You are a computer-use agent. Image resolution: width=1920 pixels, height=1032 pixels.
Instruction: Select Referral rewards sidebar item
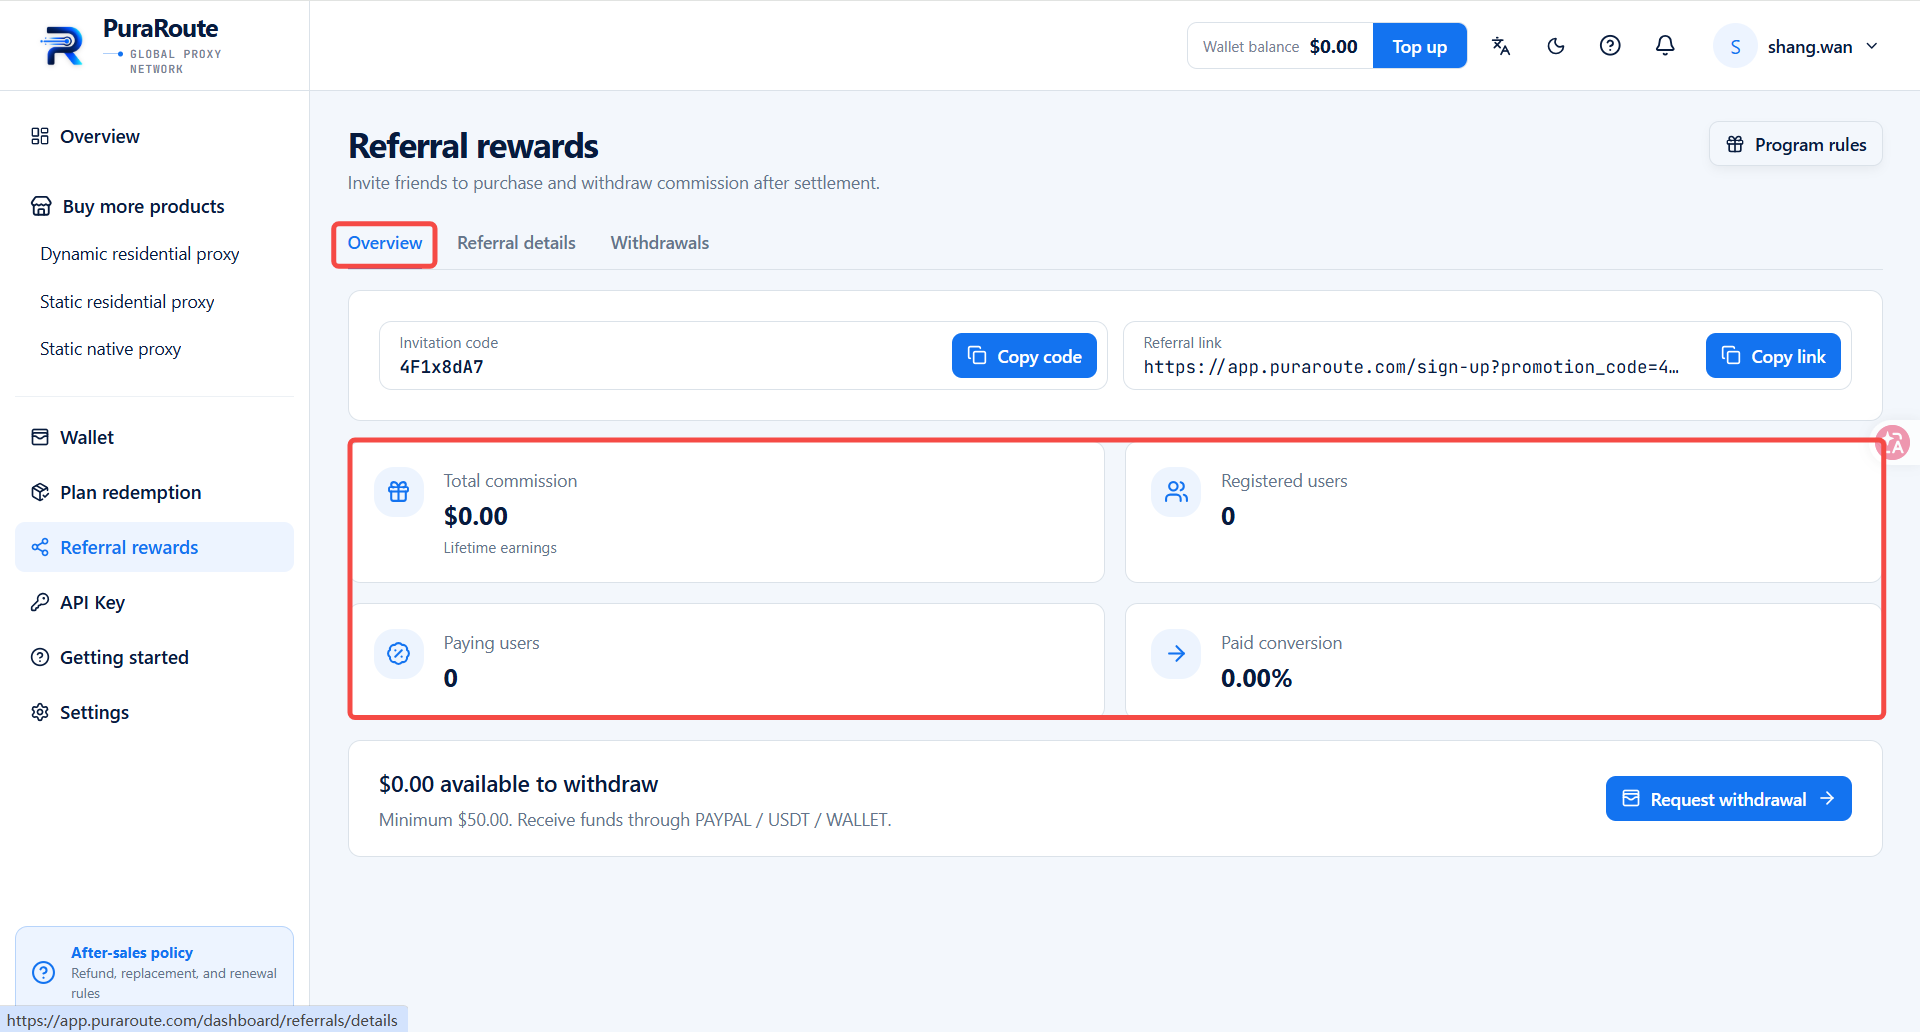[155, 547]
